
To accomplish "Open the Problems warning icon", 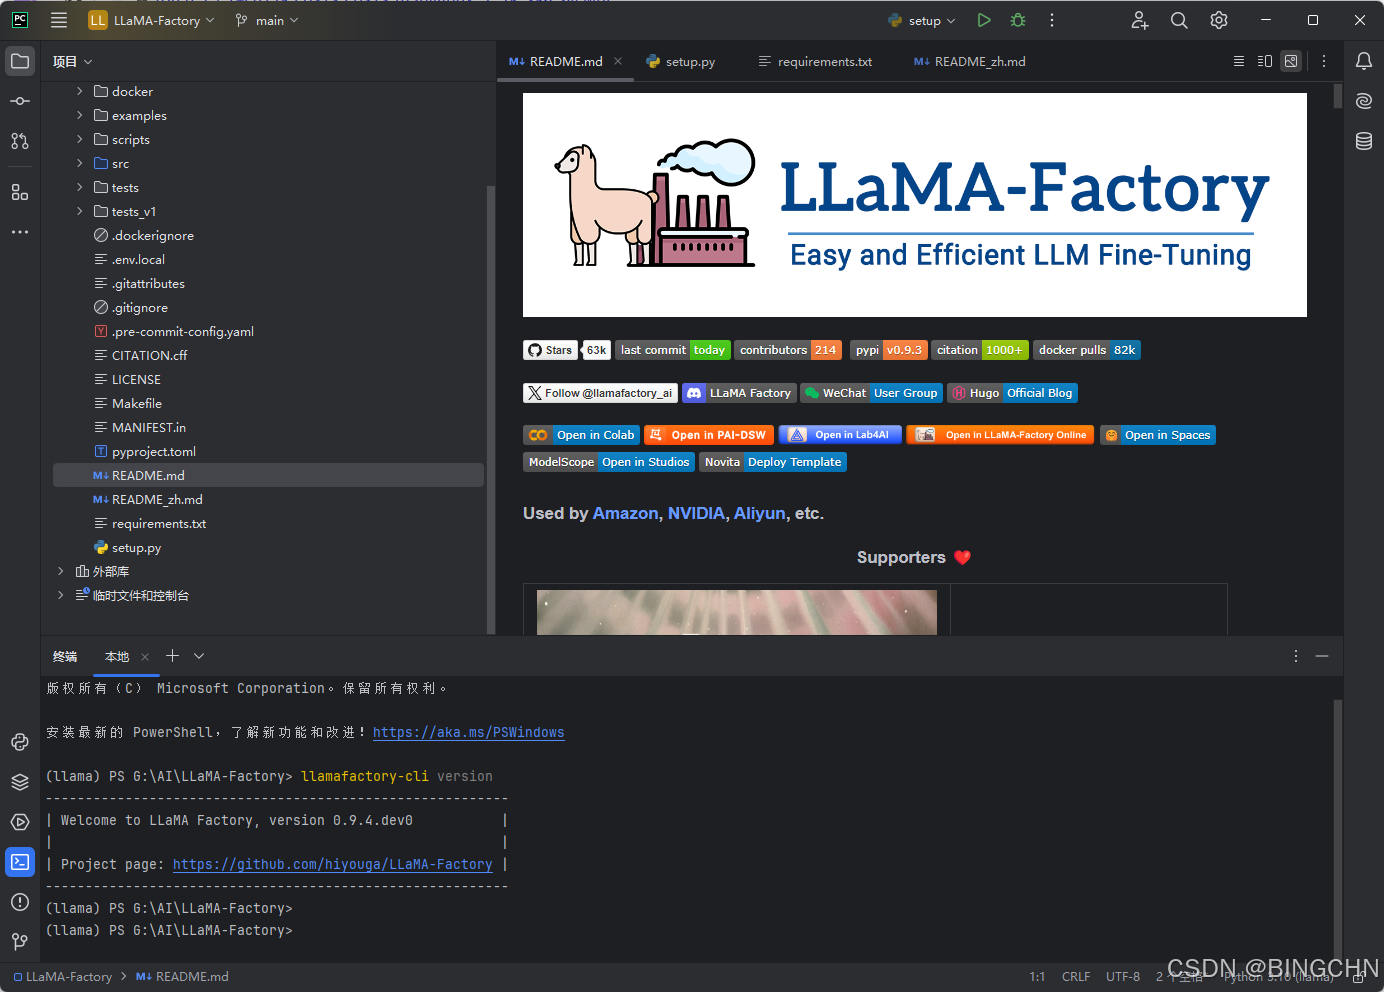I will [x=20, y=902].
